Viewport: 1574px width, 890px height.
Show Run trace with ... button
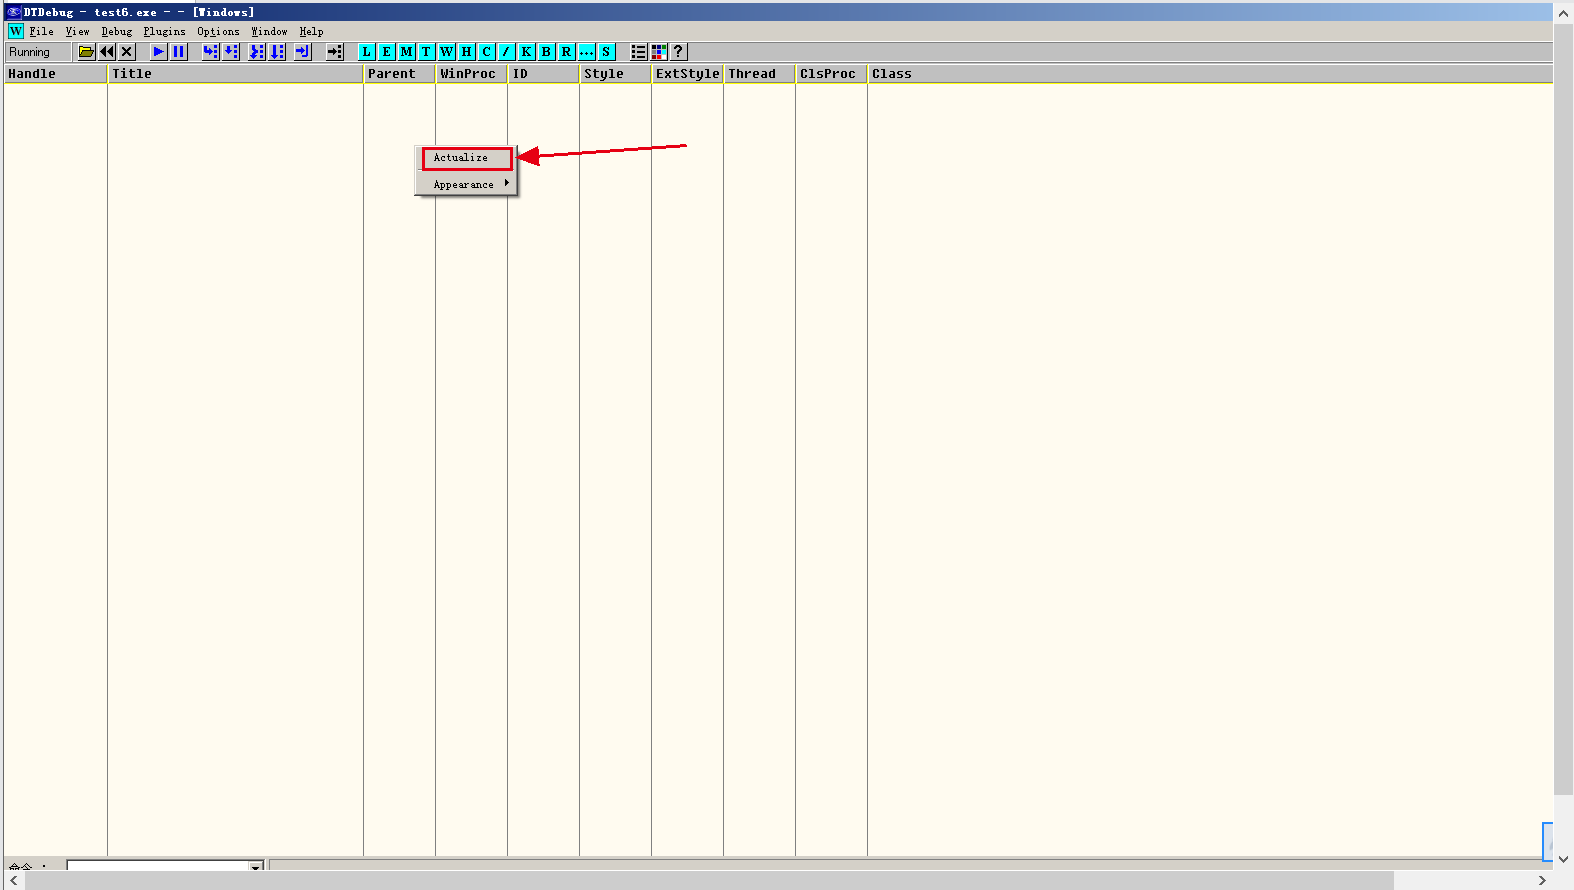(x=587, y=52)
